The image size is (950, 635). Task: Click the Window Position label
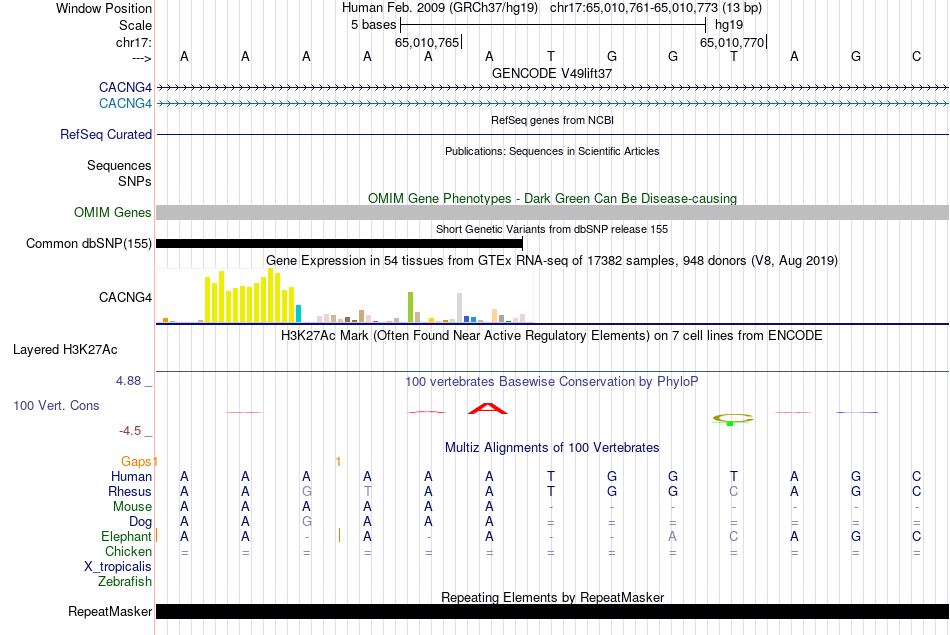point(104,8)
